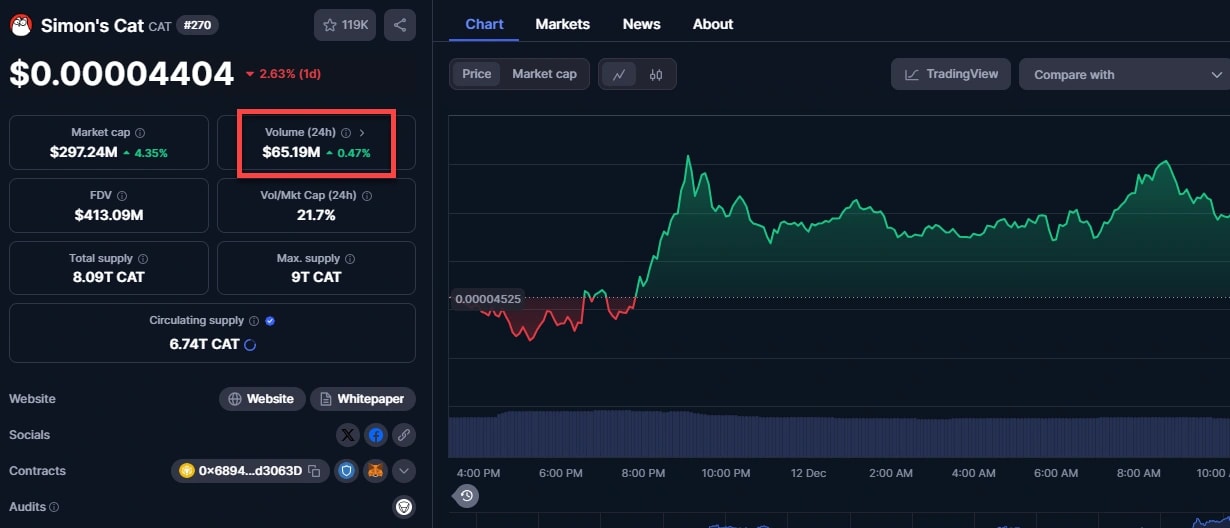The image size is (1230, 528).
Task: Open the Facebook social link
Action: (x=376, y=435)
